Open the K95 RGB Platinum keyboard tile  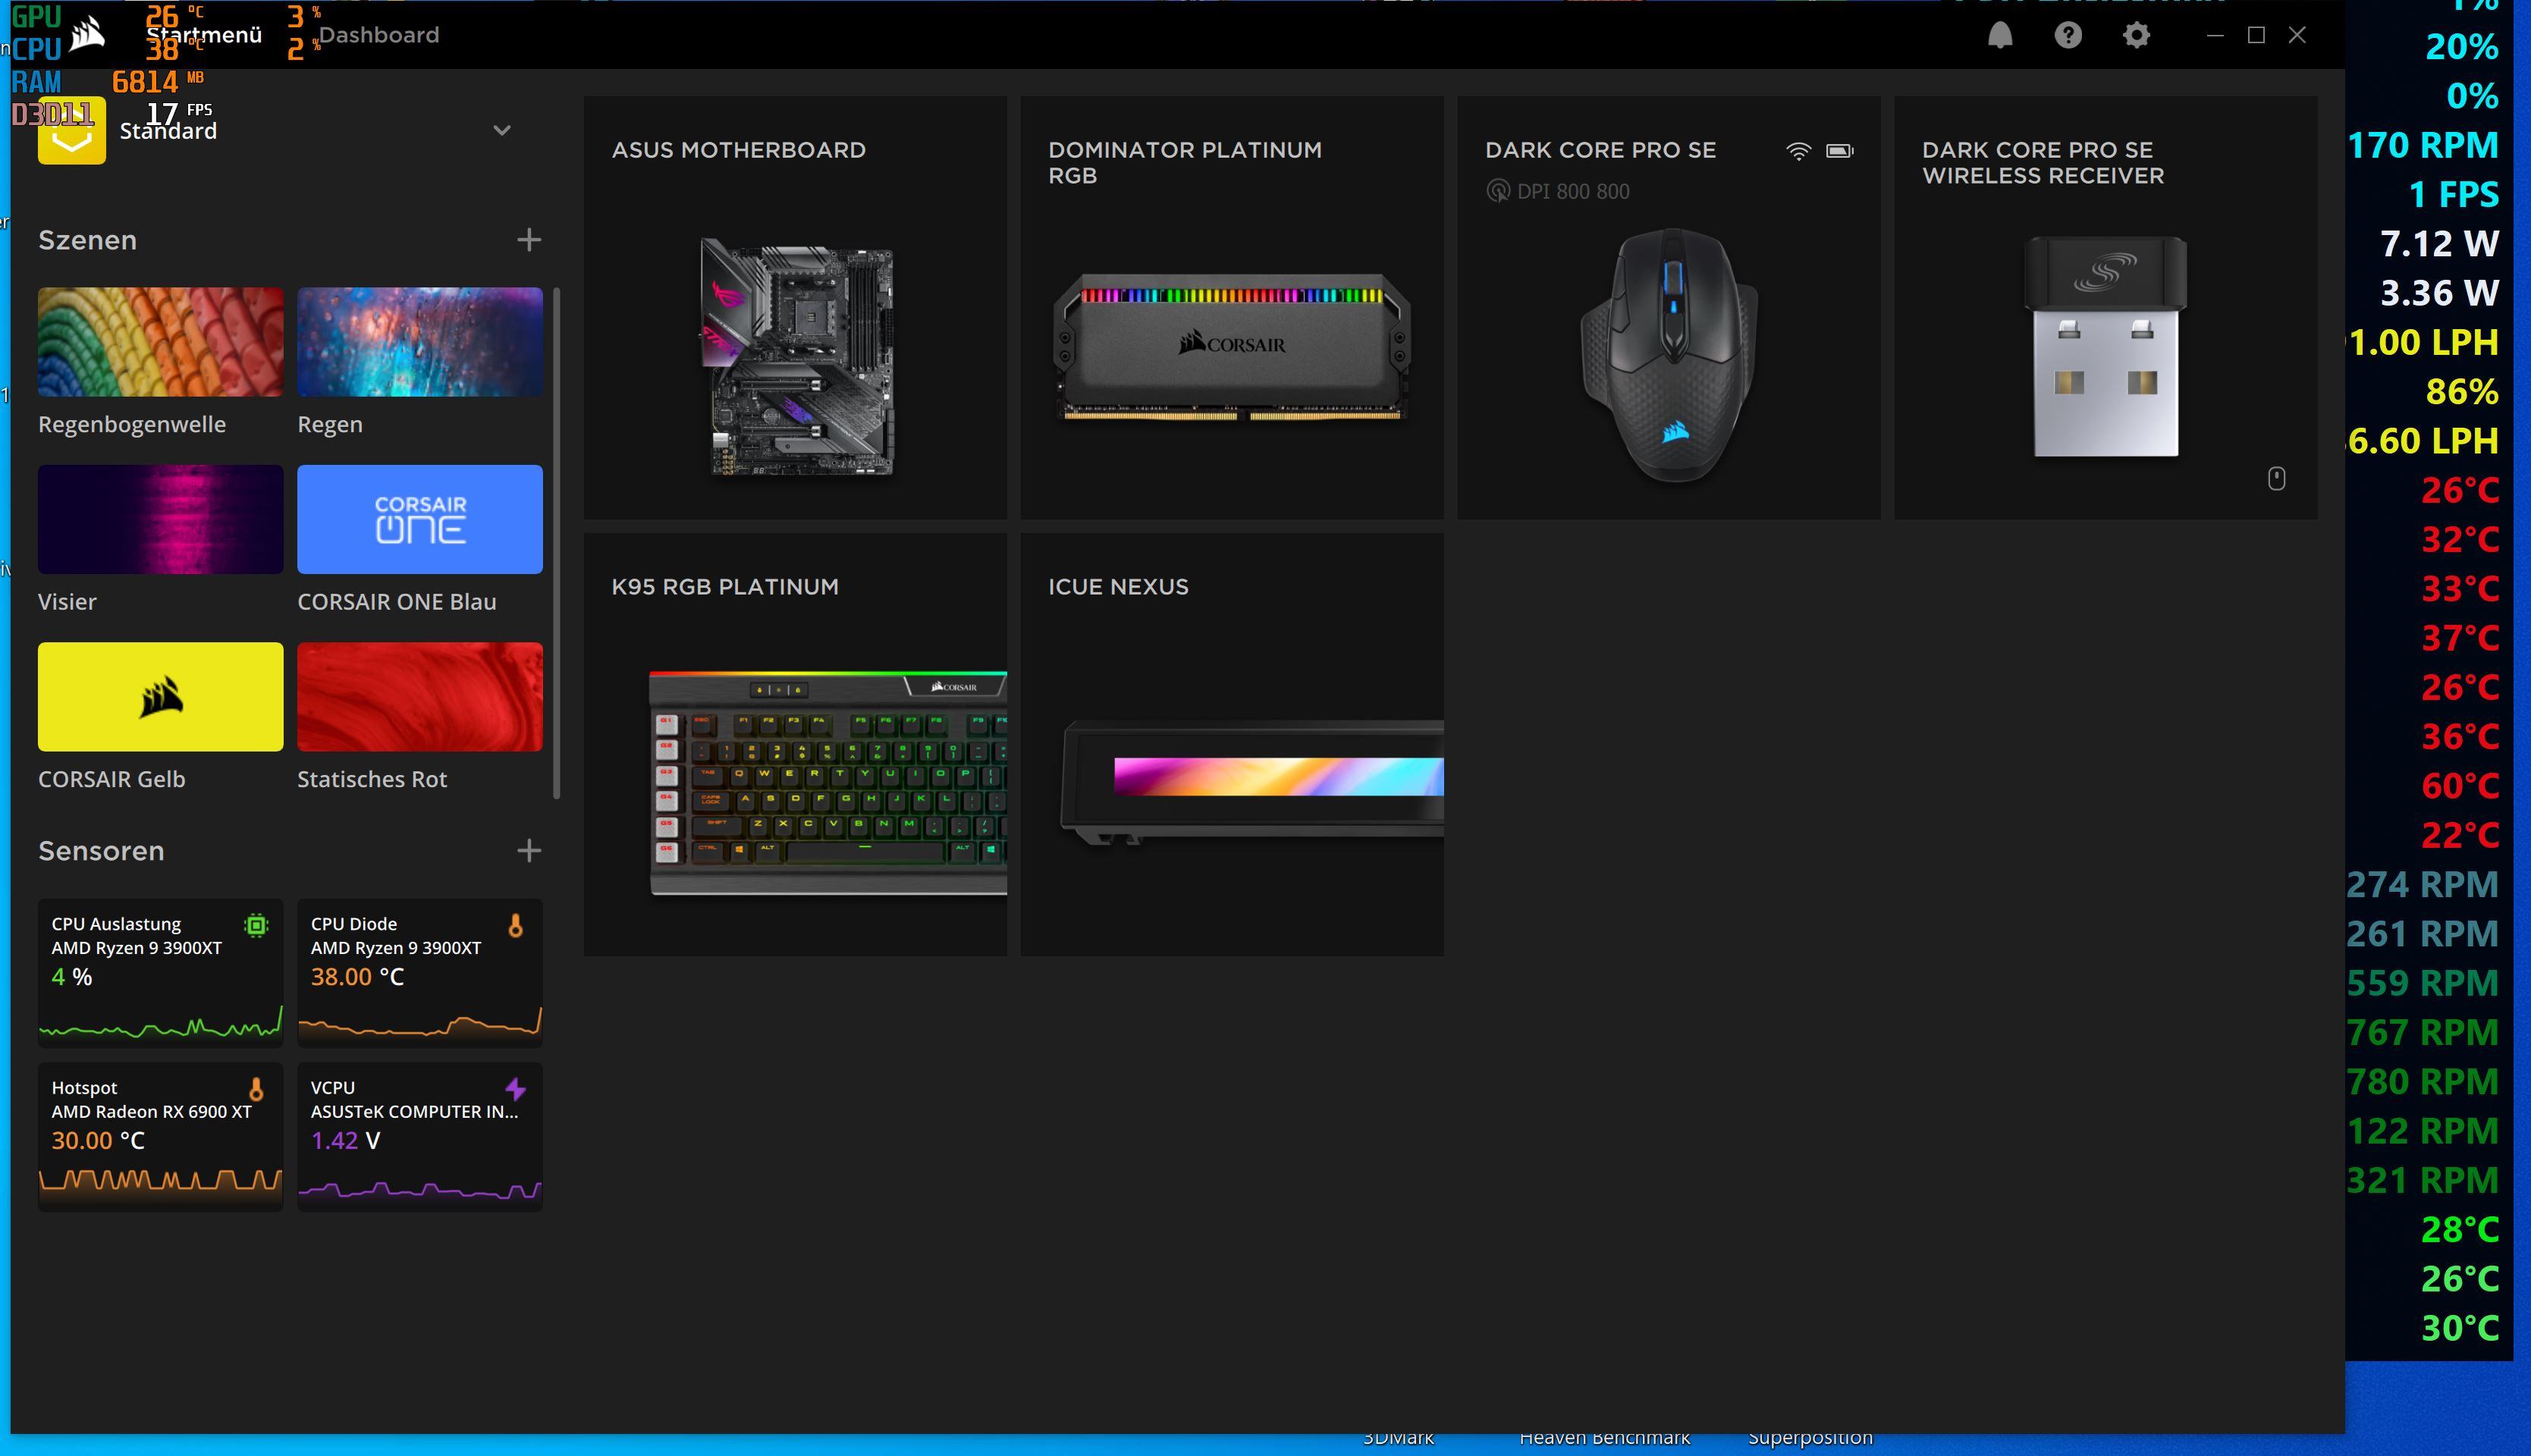coord(795,744)
